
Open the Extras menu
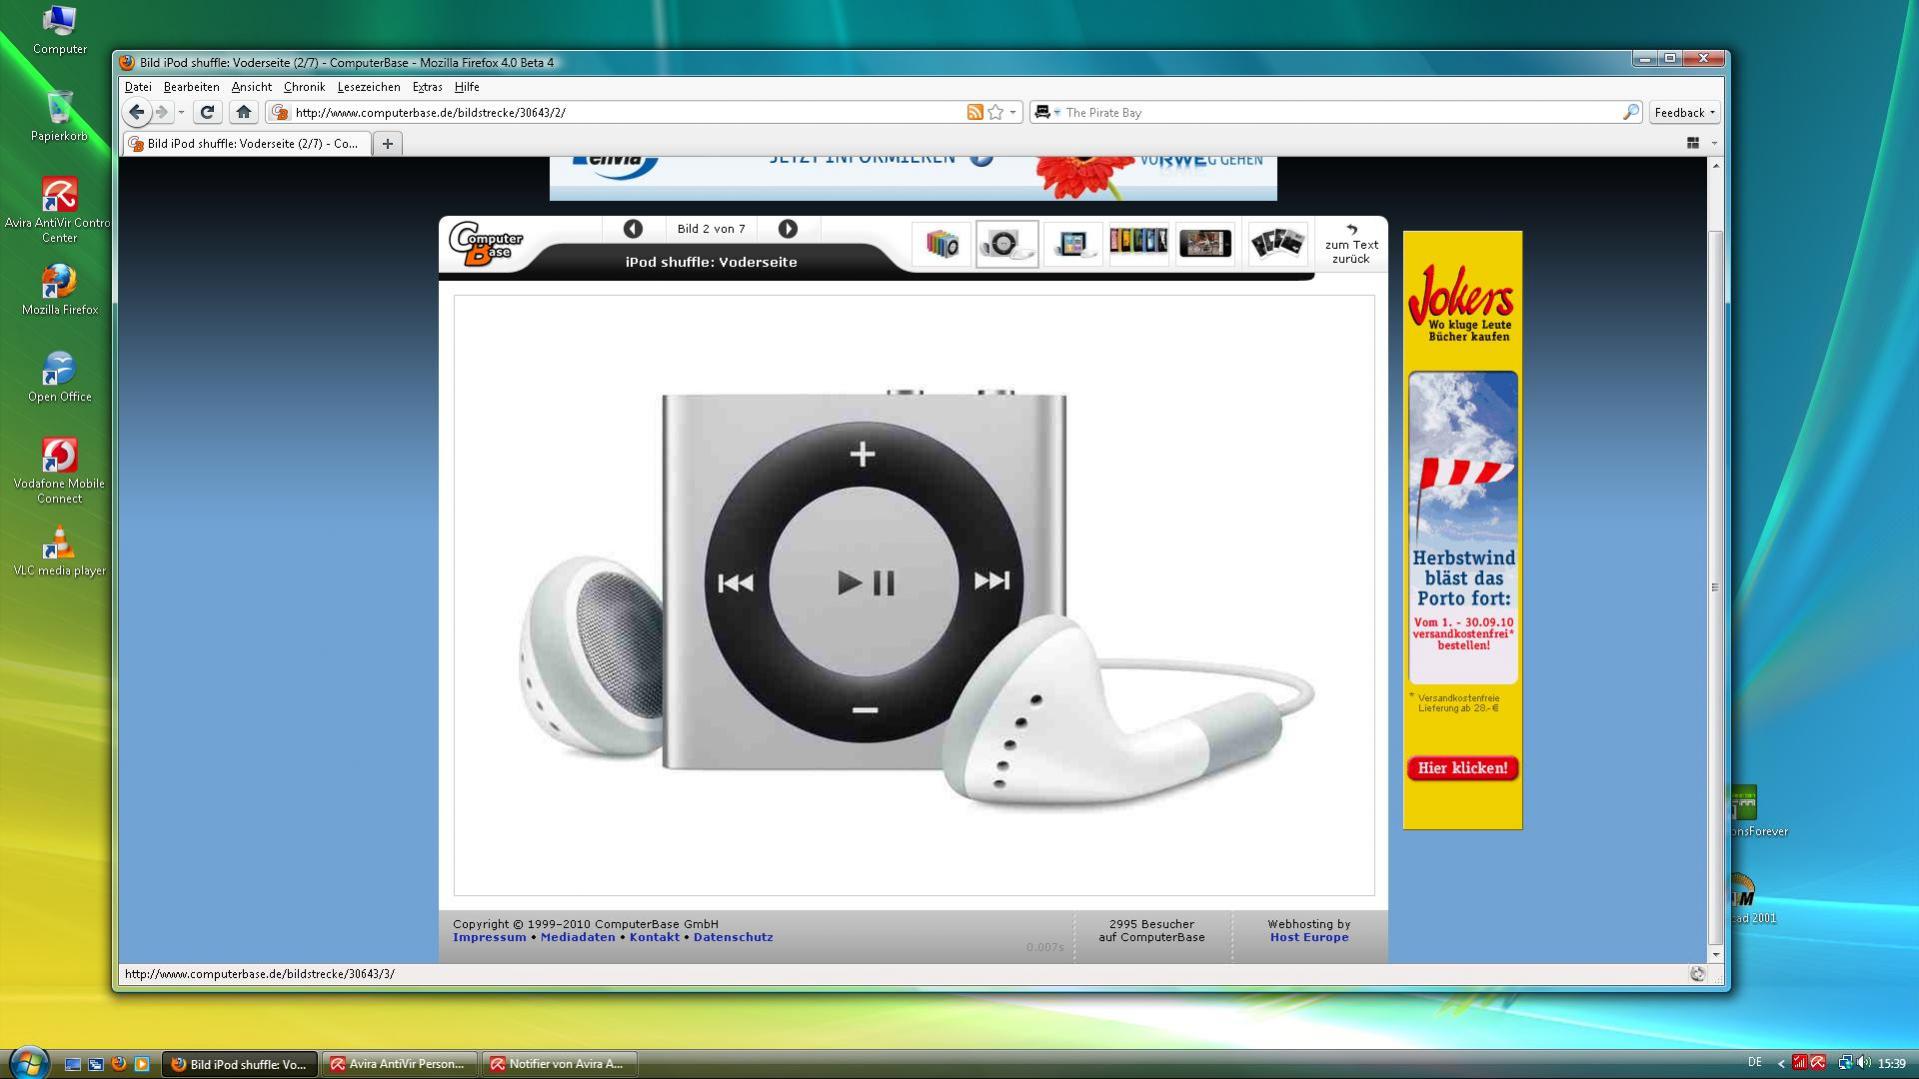pyautogui.click(x=427, y=87)
